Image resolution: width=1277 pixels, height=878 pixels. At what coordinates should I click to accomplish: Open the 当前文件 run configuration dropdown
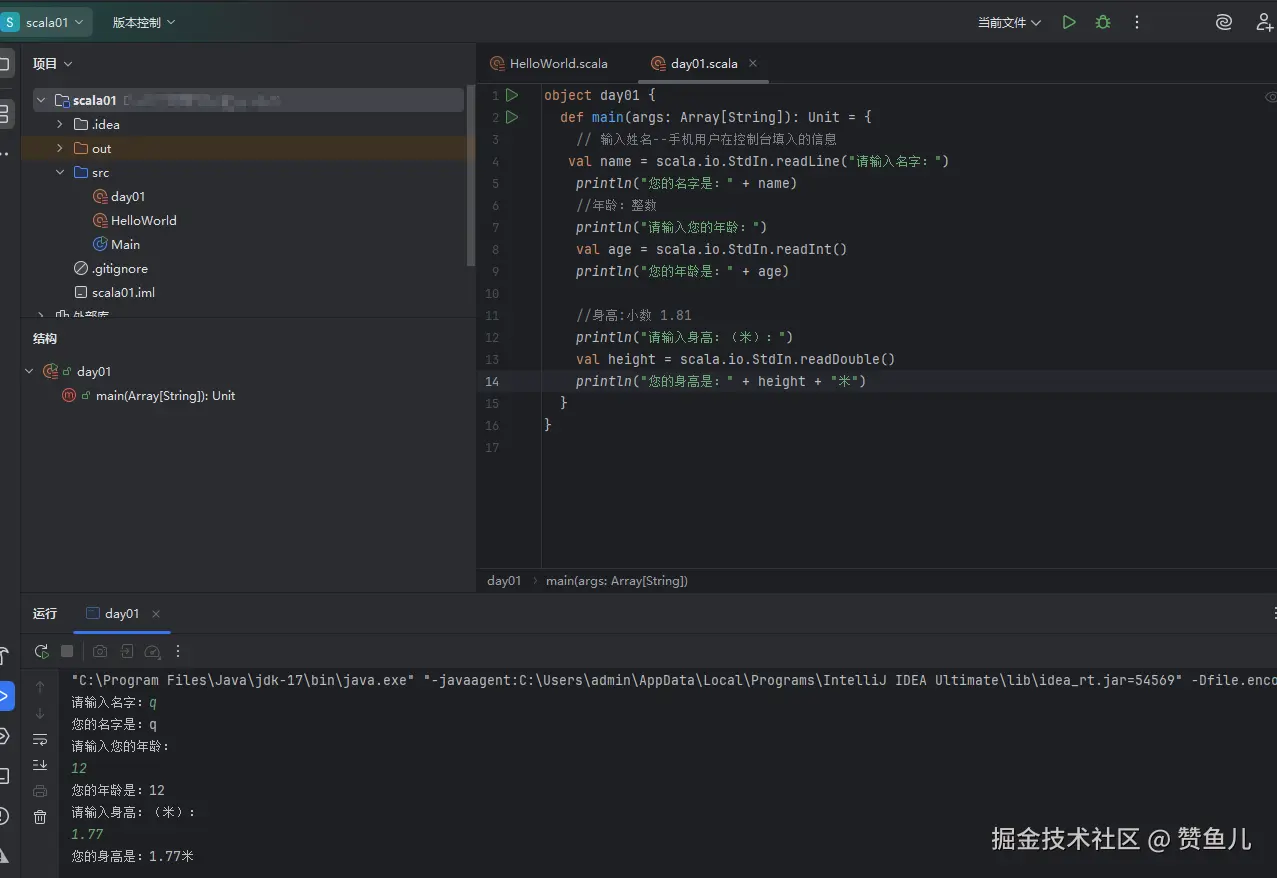click(x=1008, y=21)
